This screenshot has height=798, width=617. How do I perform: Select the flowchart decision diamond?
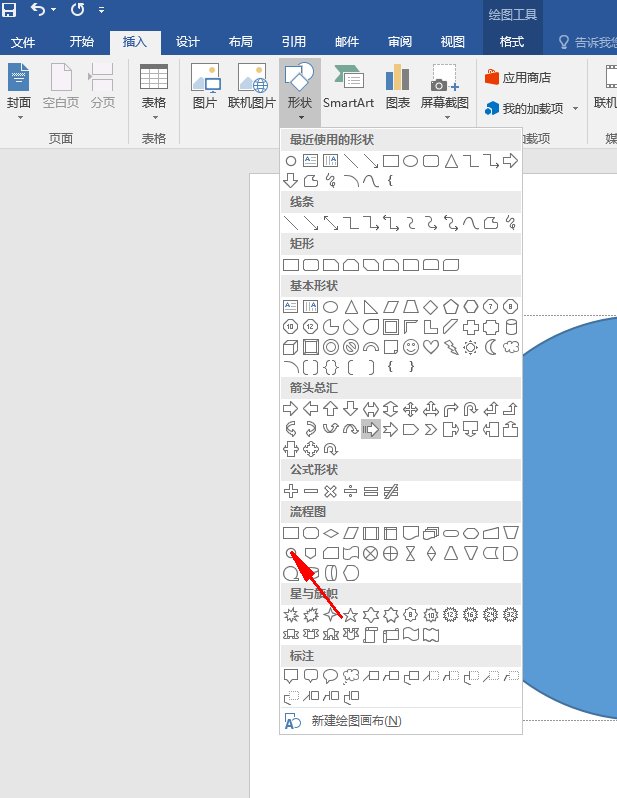tap(331, 533)
